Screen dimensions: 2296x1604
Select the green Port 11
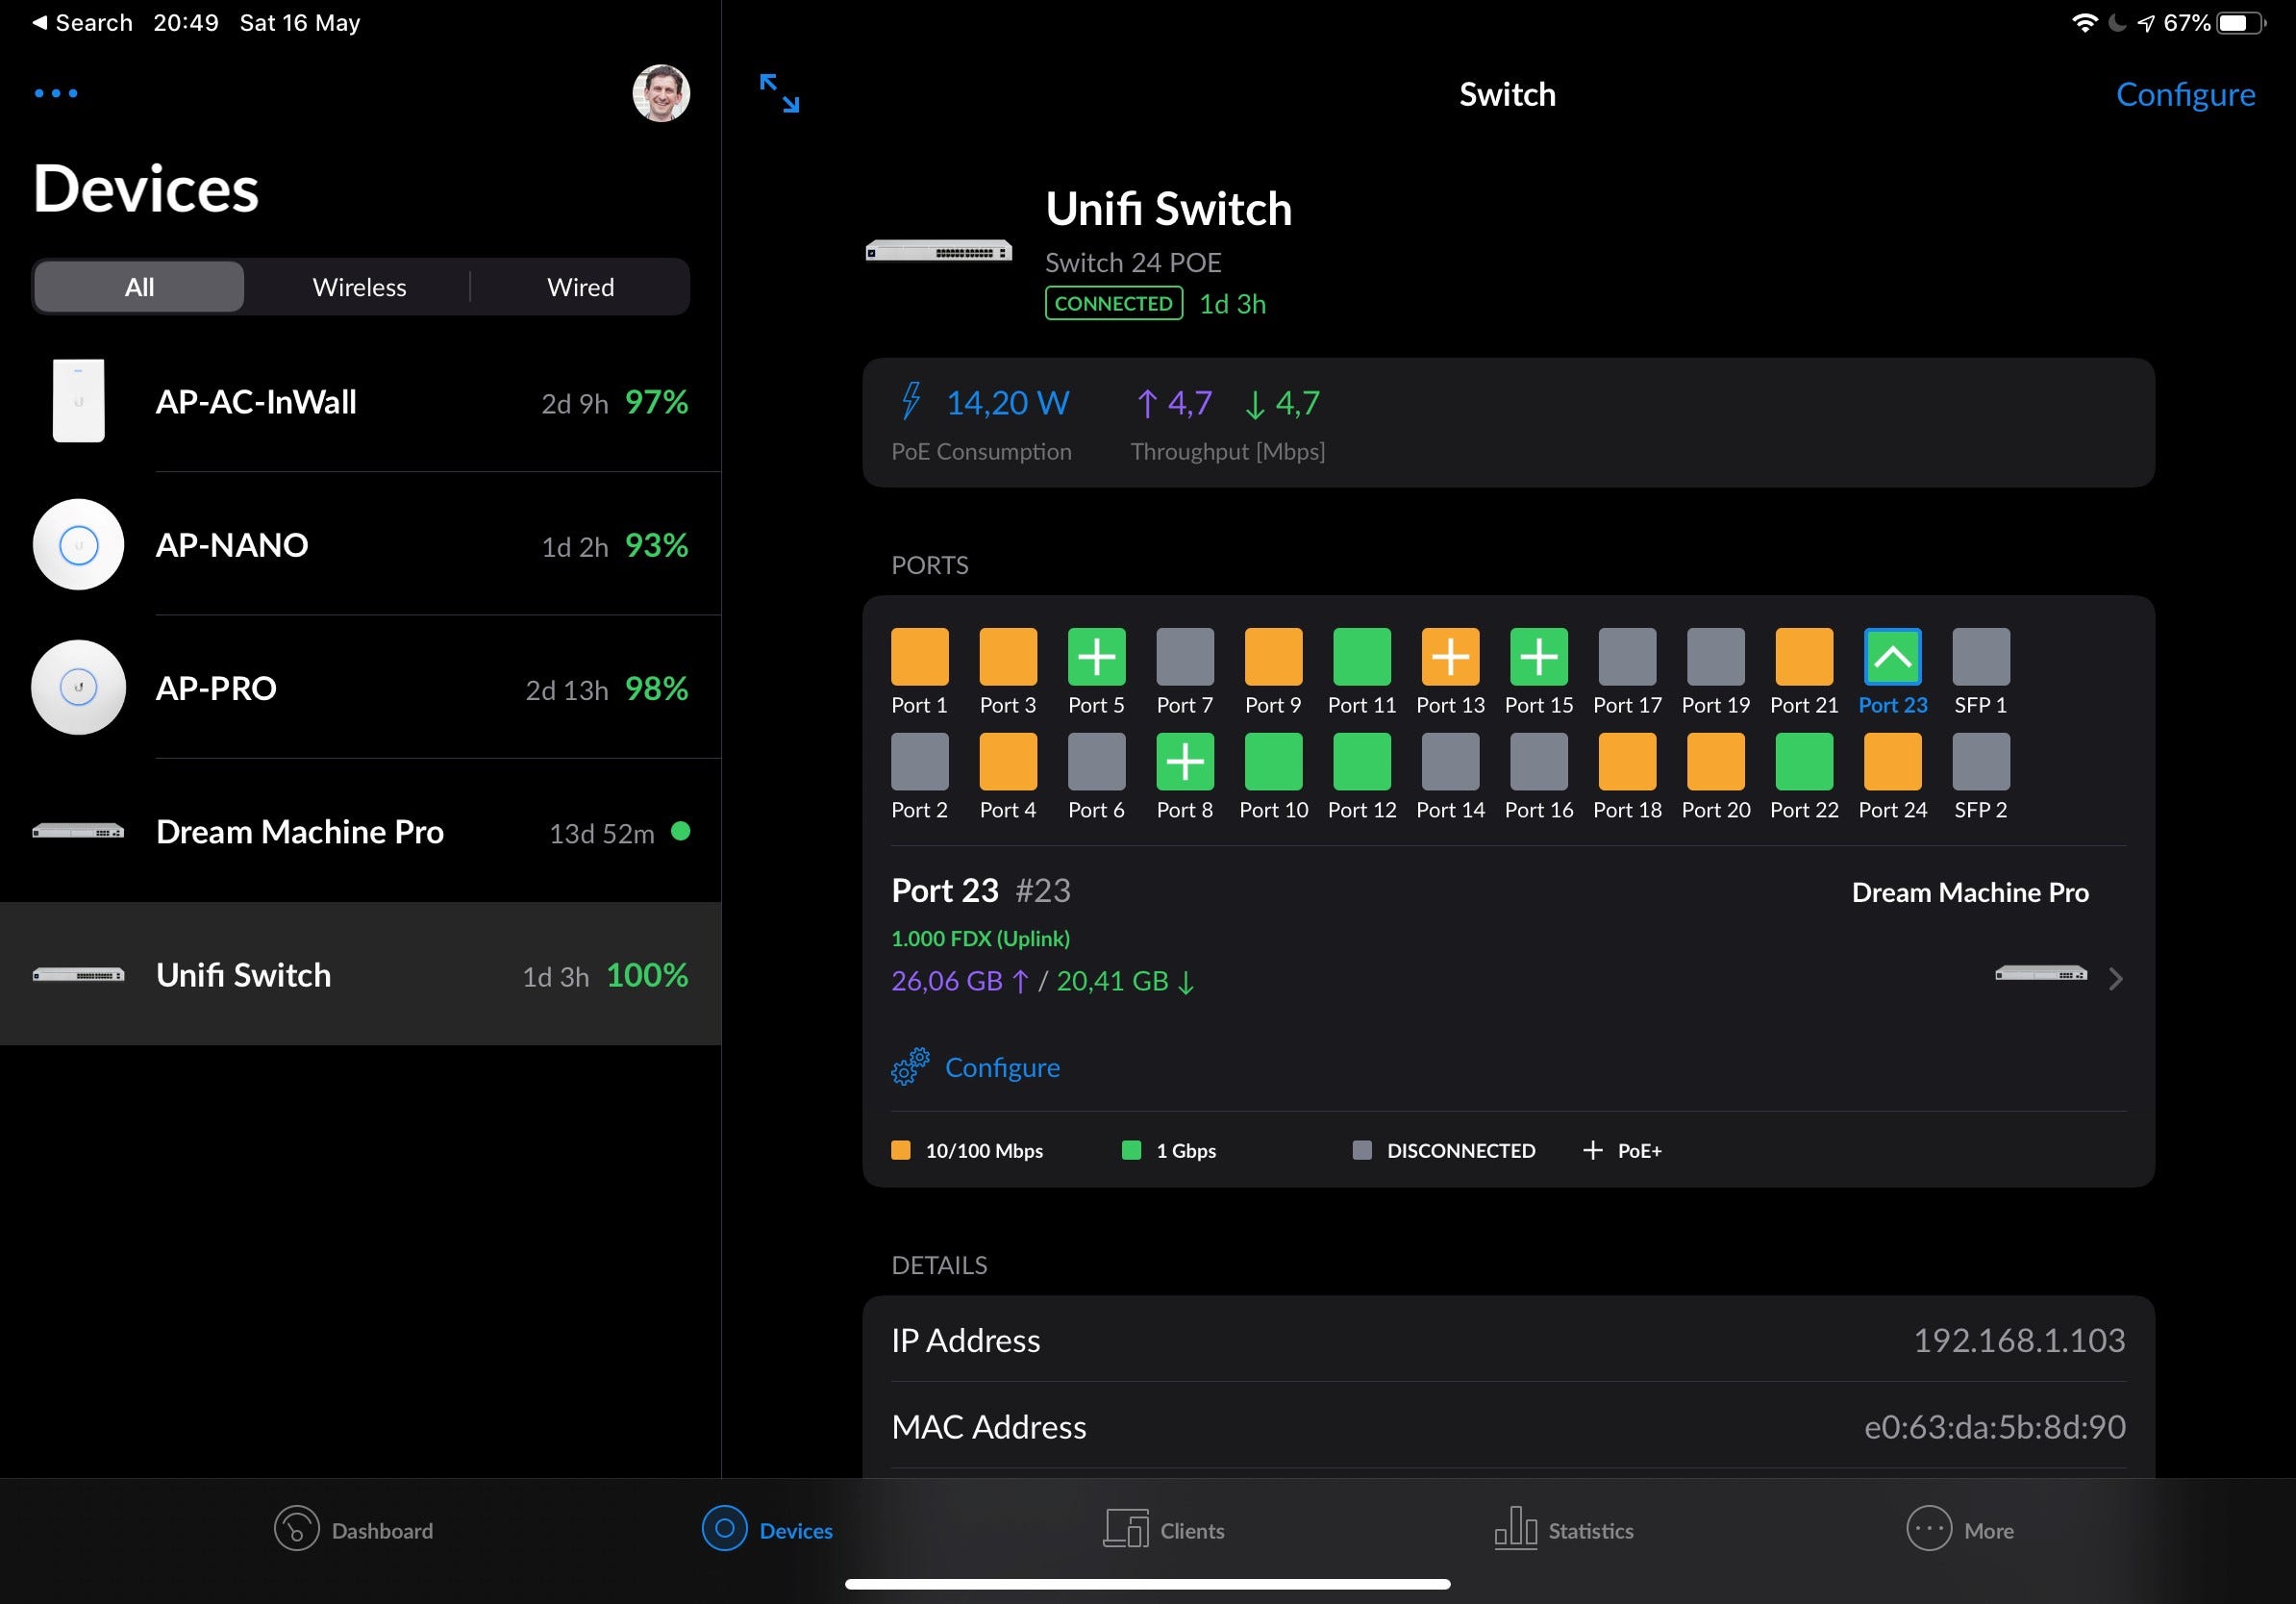click(x=1362, y=657)
